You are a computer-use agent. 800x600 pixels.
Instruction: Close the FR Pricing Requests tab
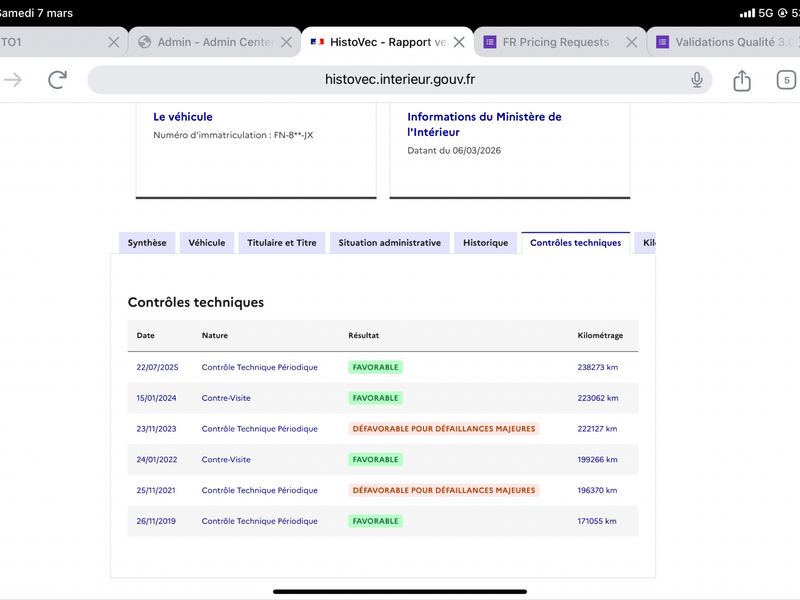(631, 42)
